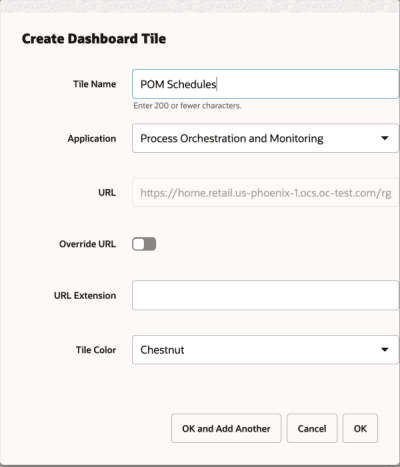Viewport: 400px width, 467px height.
Task: Focus the URL Extension input field
Action: click(265, 295)
